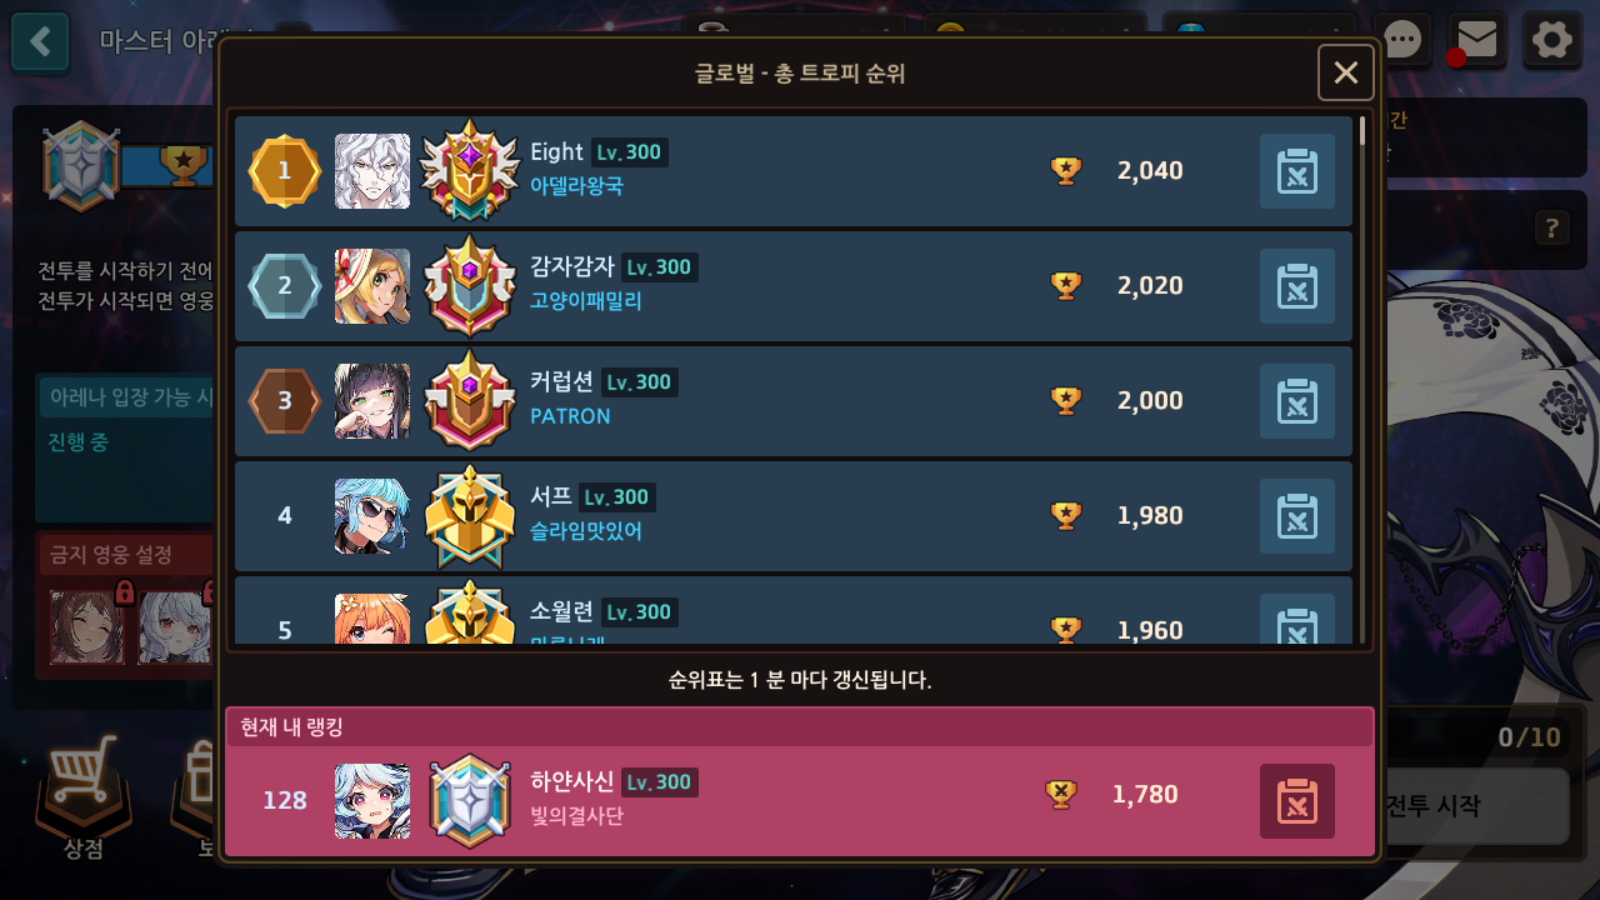Open the settings gear icon
The width and height of the screenshot is (1600, 900).
point(1552,41)
